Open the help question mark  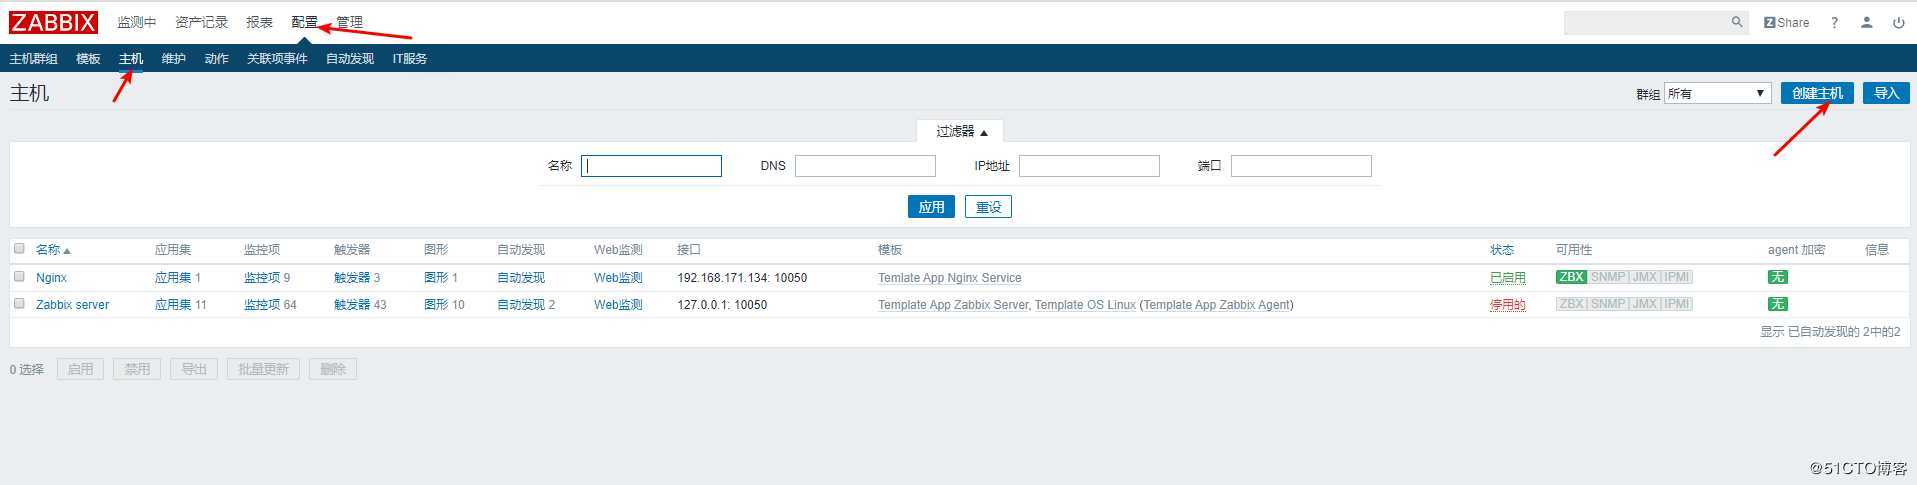[x=1834, y=22]
